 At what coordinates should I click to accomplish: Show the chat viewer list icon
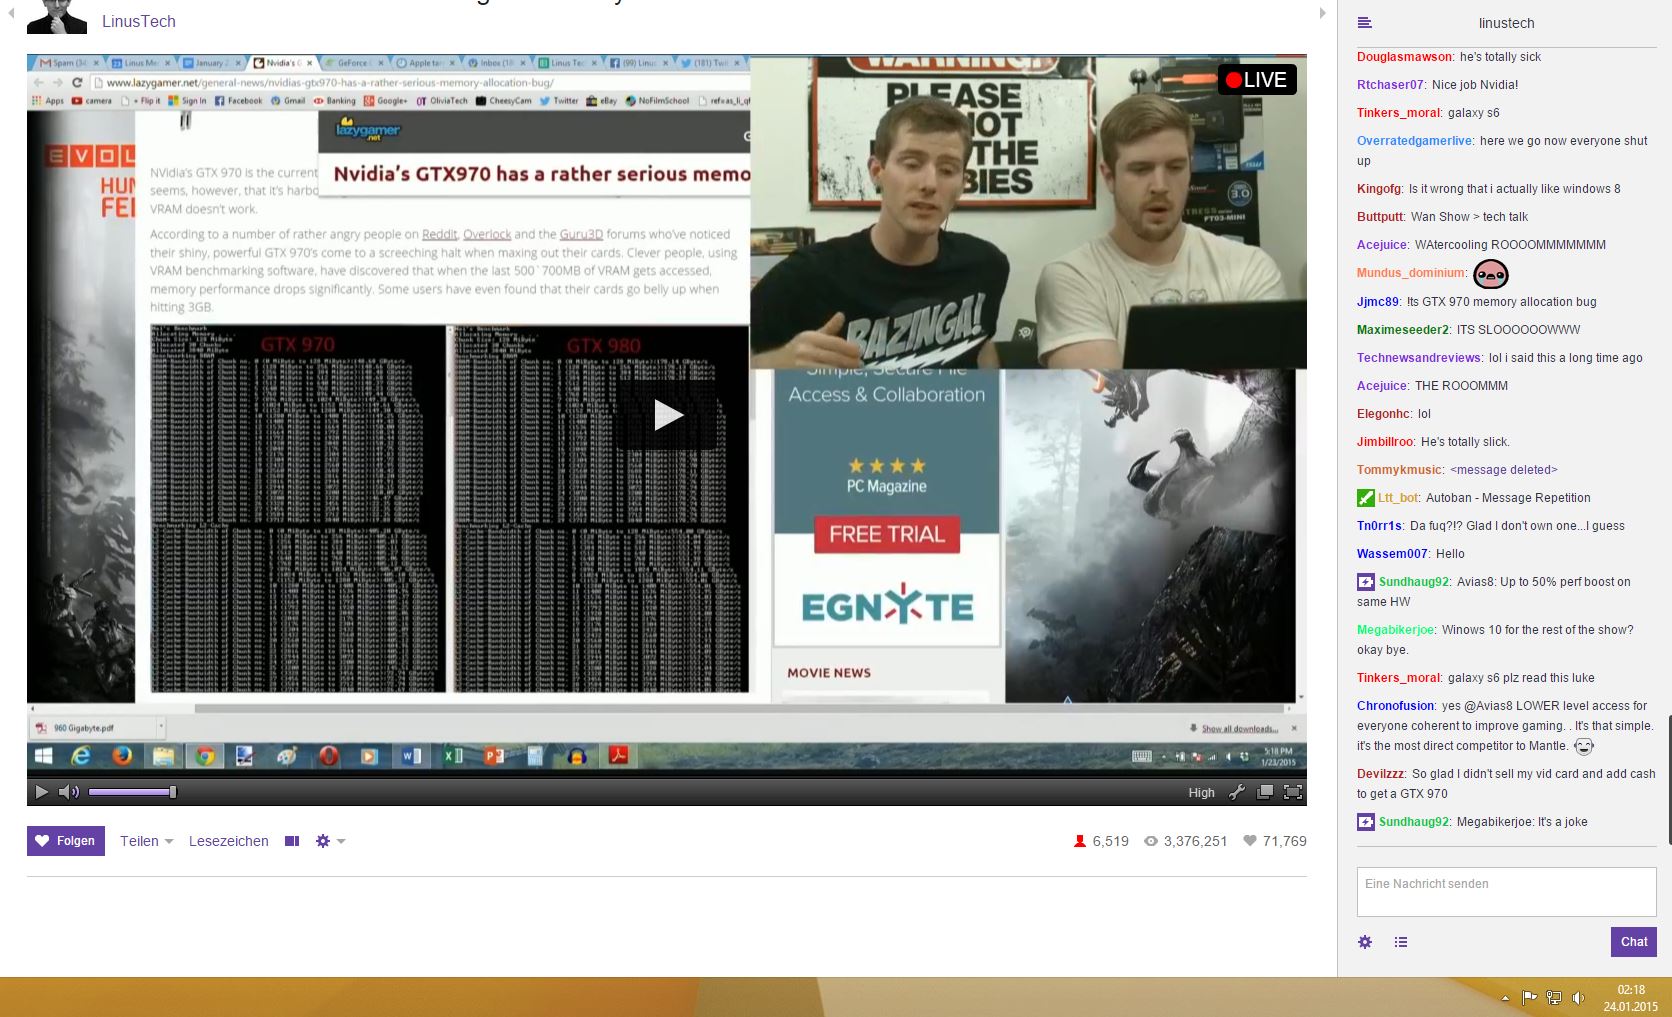(1401, 942)
